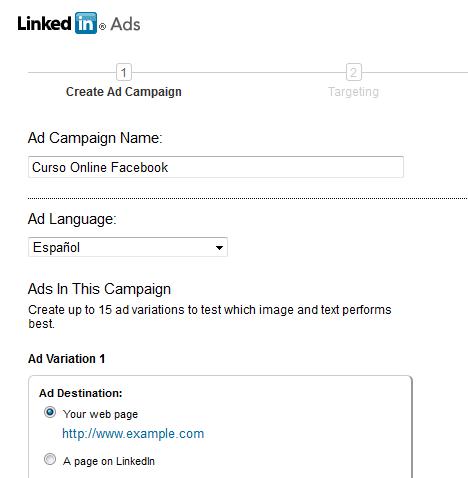The image size is (468, 478).
Task: Click the blue LinkedIn "in" logo icon
Action: (86, 23)
